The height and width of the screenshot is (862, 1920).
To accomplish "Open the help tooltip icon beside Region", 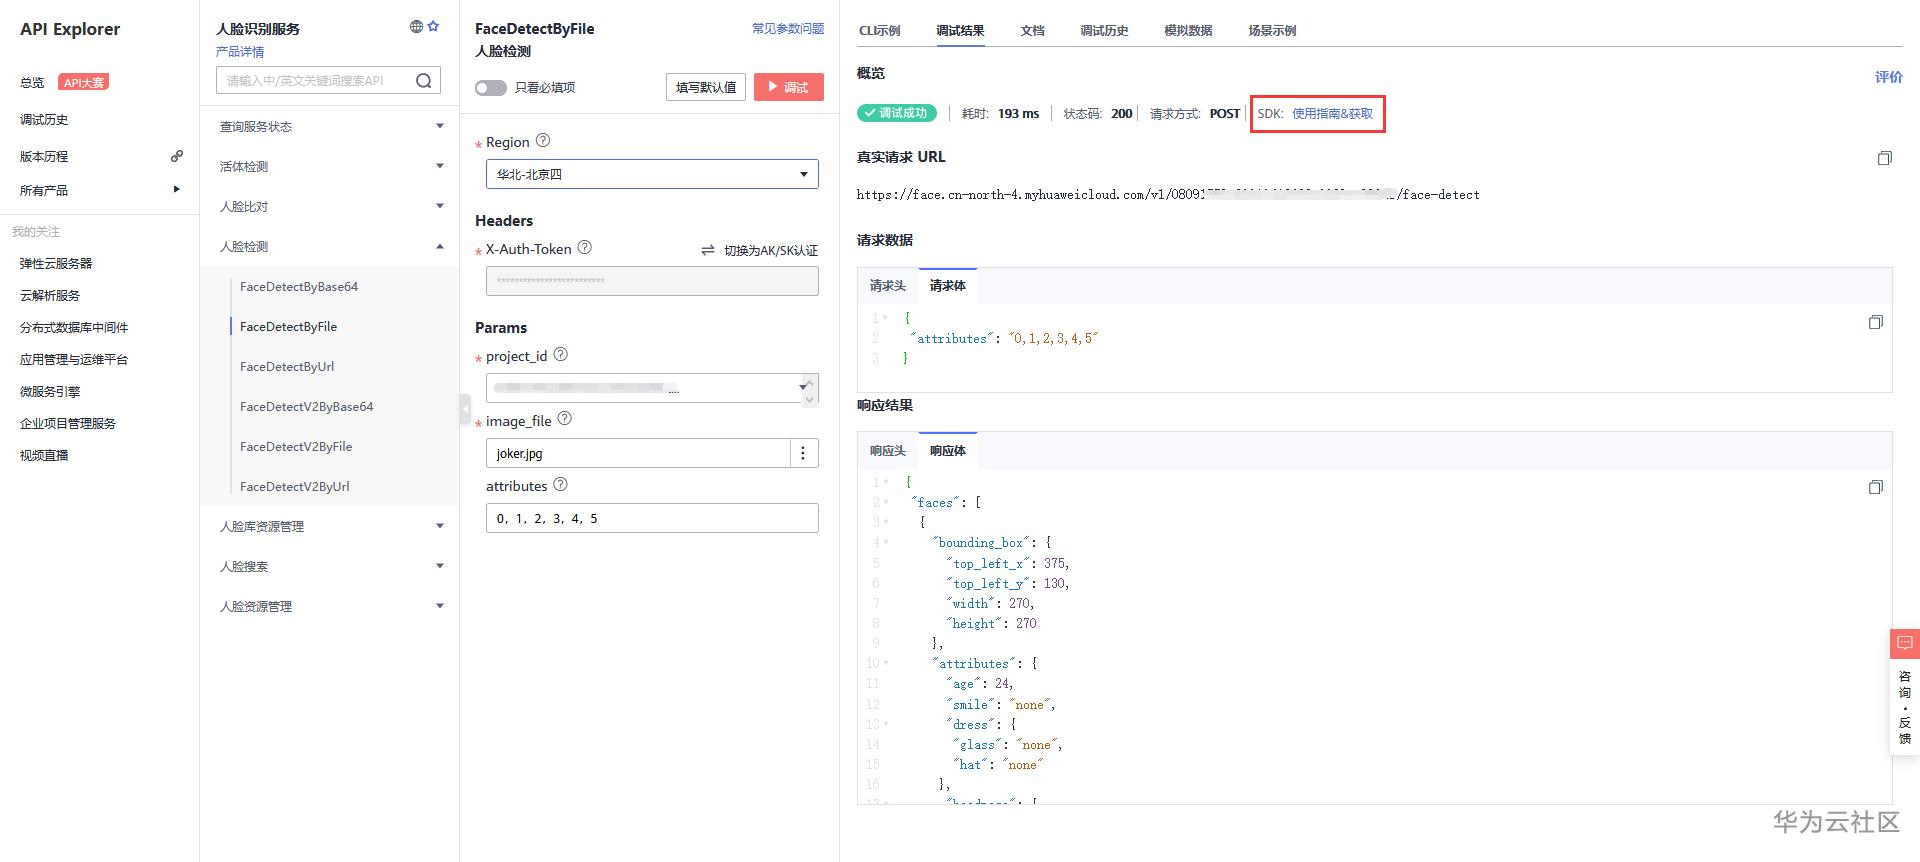I will point(543,141).
